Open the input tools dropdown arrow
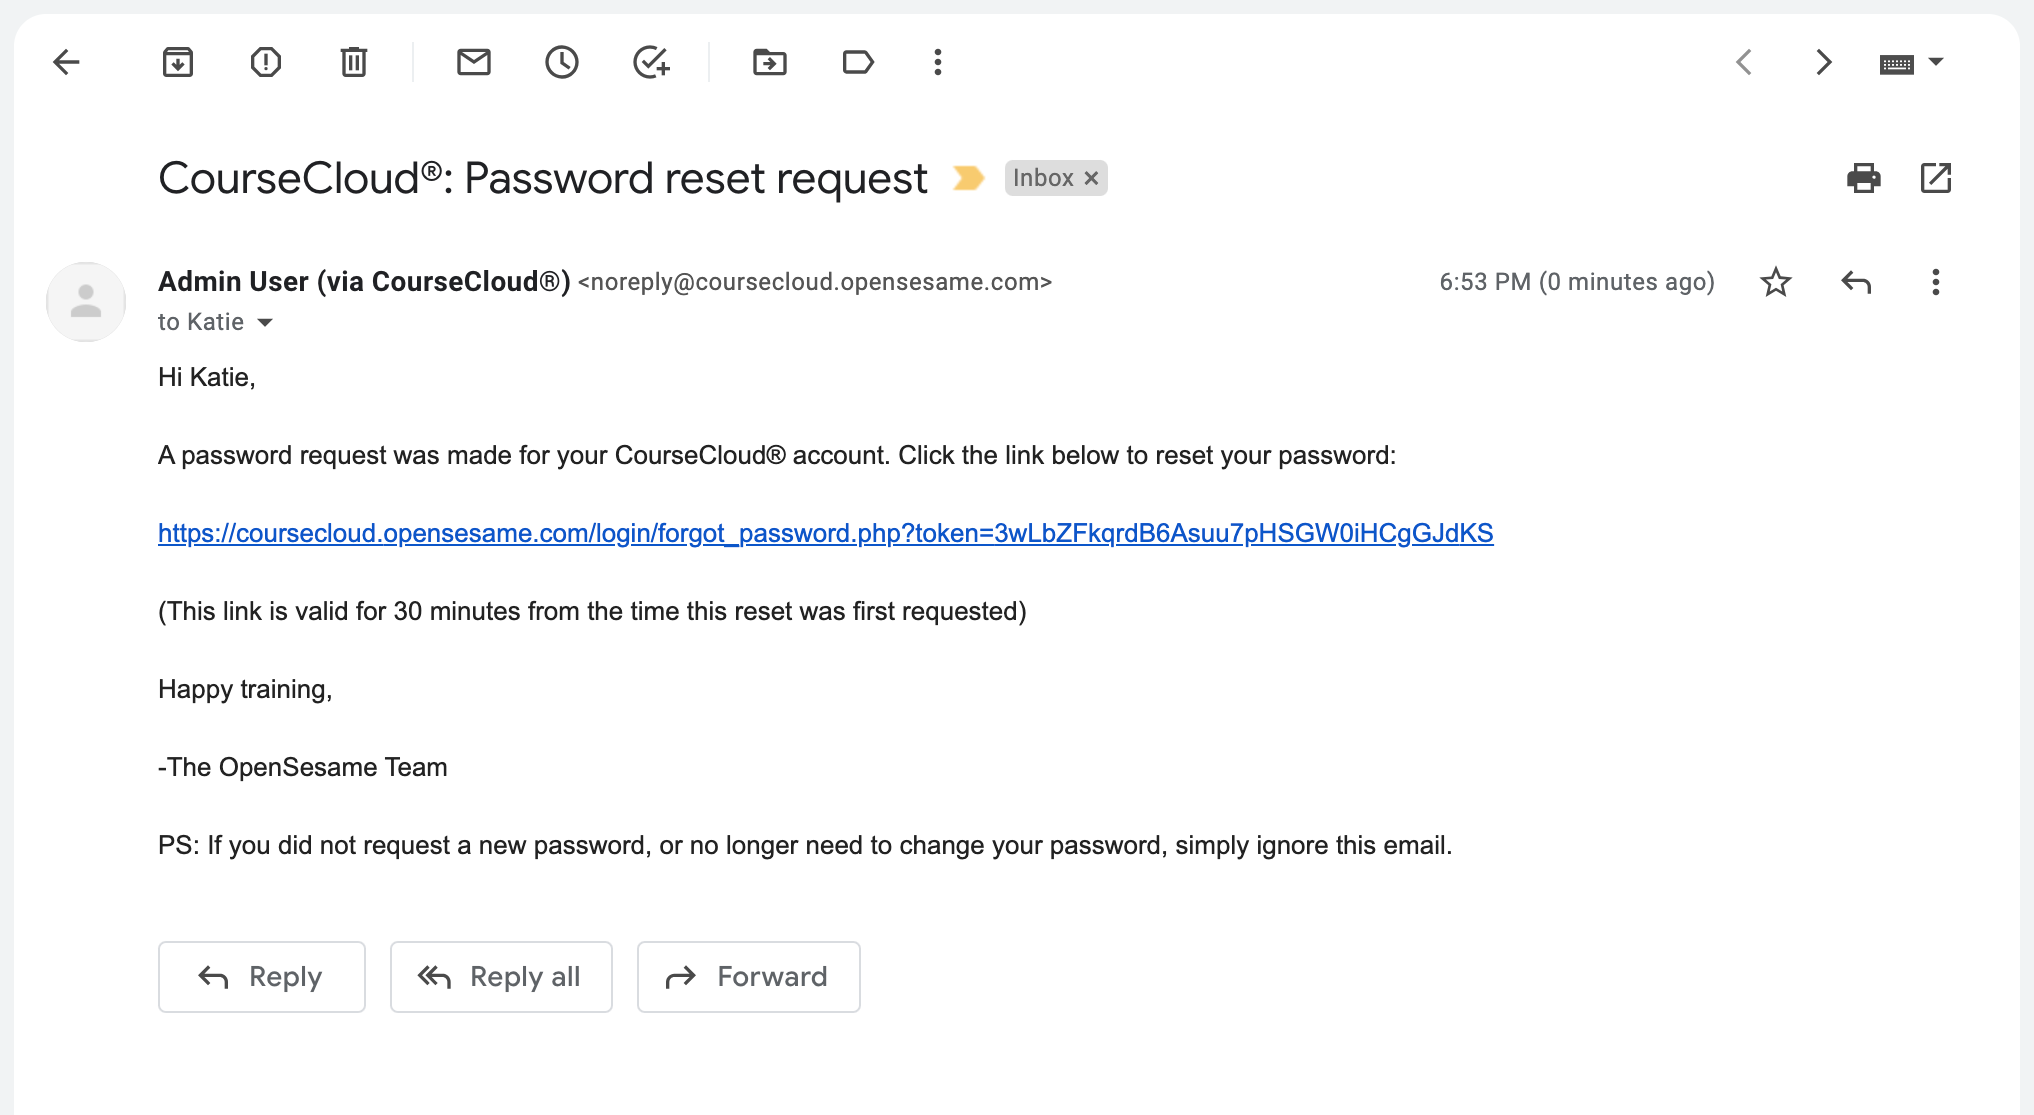Image resolution: width=2034 pixels, height=1115 pixels. point(1936,62)
